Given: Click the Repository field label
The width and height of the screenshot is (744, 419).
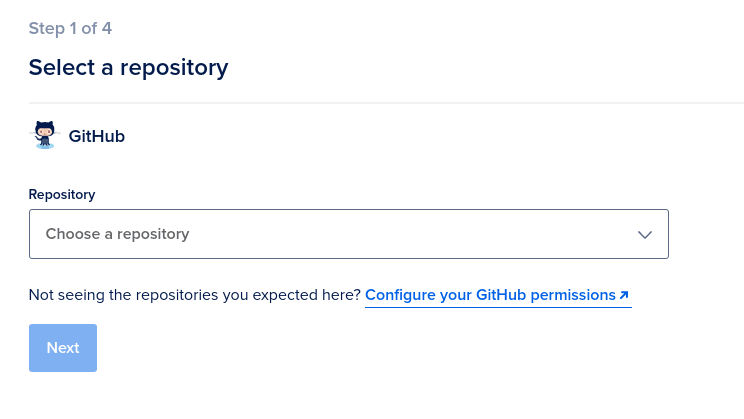Looking at the screenshot, I should point(62,195).
